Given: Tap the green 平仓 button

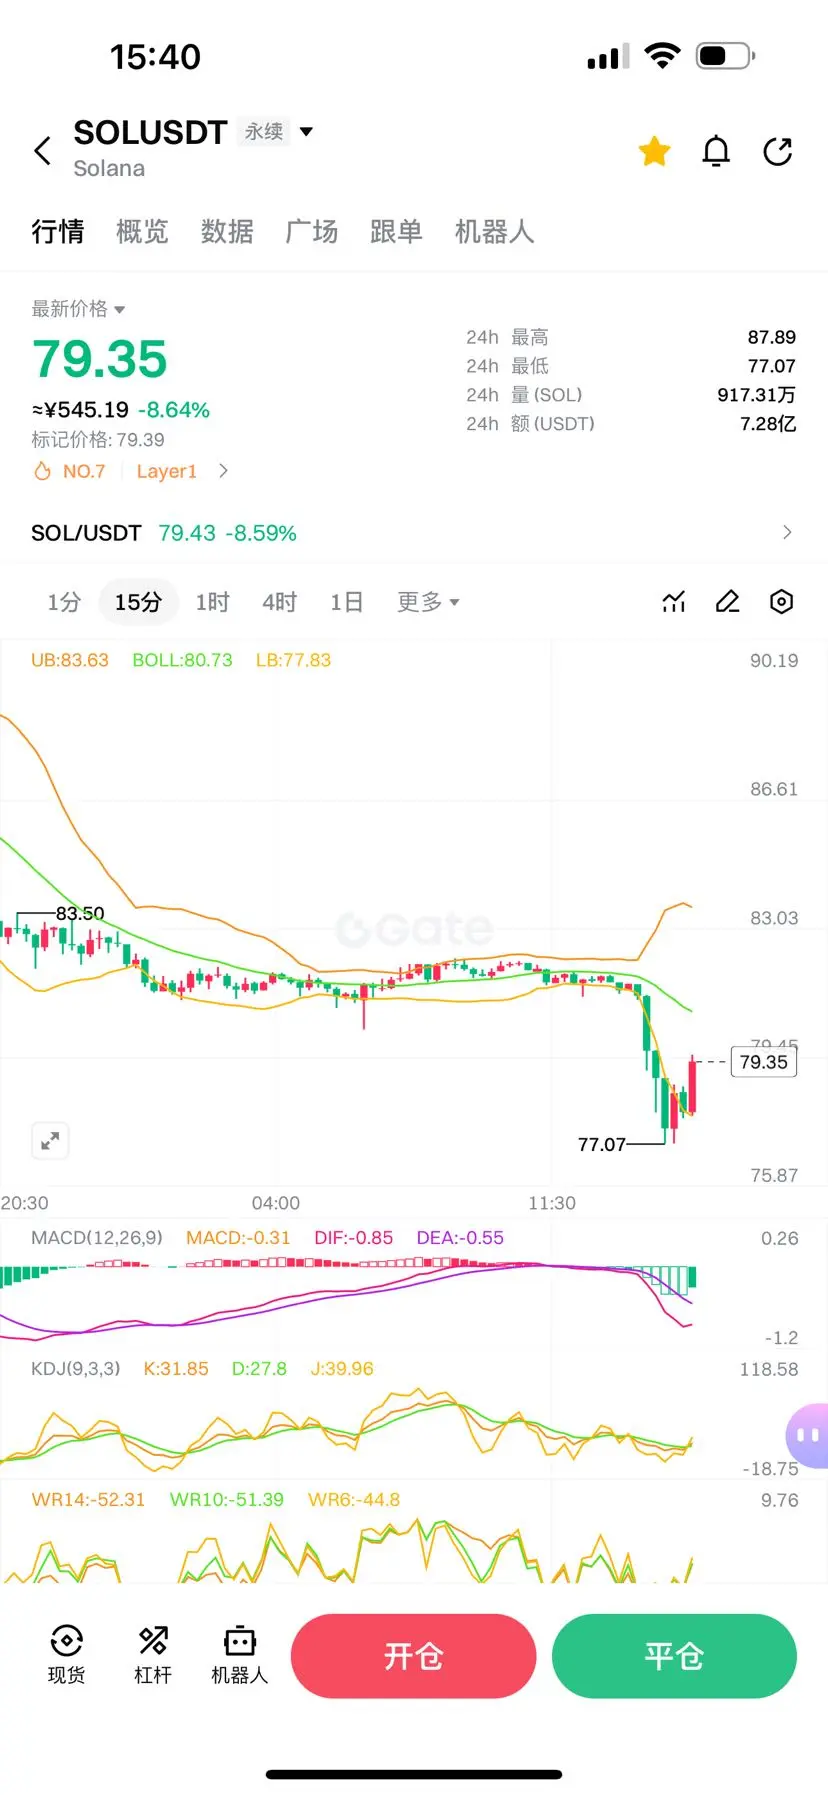Looking at the screenshot, I should [674, 1656].
